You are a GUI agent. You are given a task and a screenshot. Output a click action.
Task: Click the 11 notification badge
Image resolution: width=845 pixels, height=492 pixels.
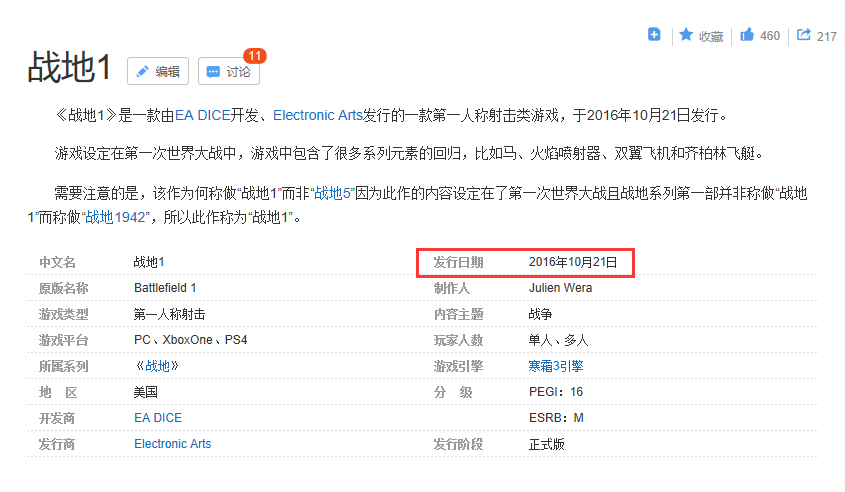255,56
